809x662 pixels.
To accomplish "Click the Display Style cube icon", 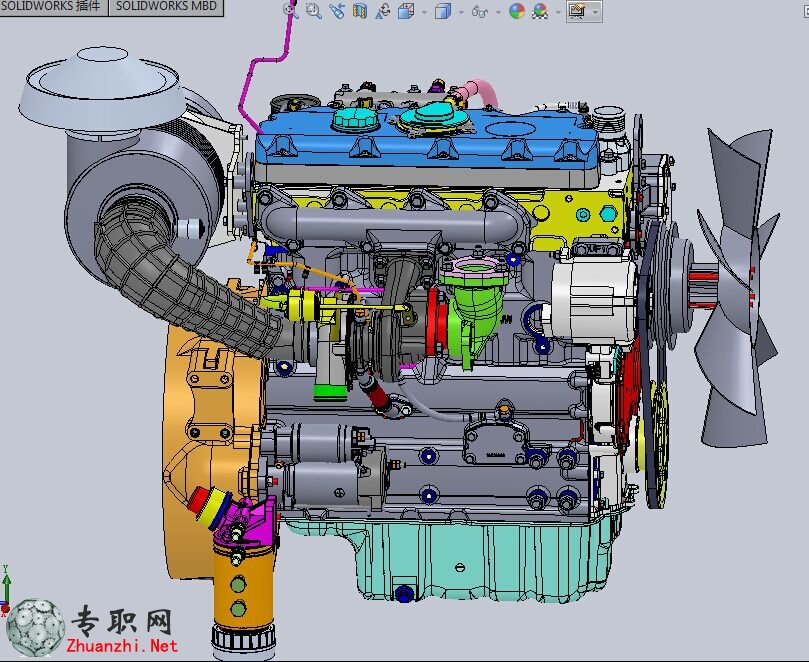I will tap(443, 11).
